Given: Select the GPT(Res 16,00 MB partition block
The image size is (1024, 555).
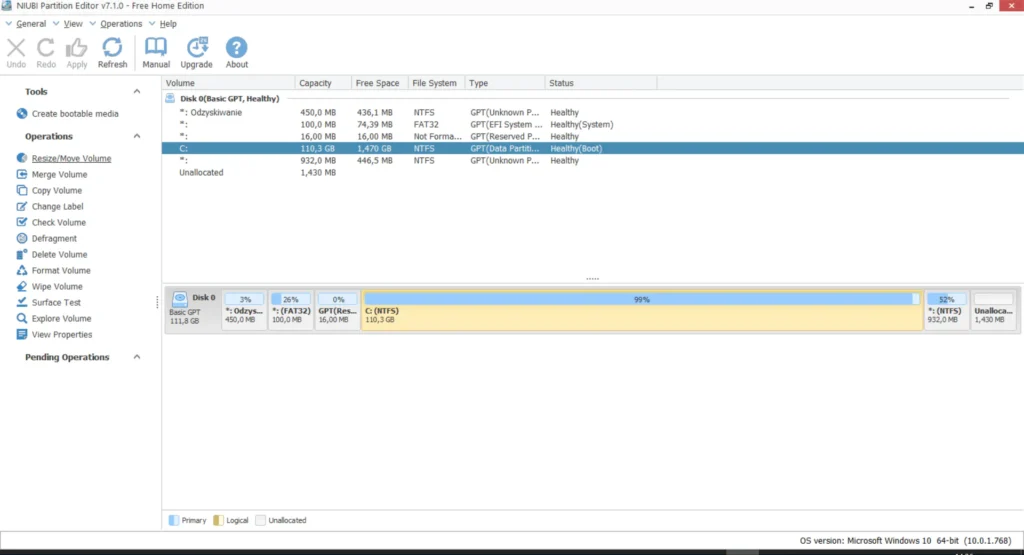Looking at the screenshot, I should [x=338, y=309].
